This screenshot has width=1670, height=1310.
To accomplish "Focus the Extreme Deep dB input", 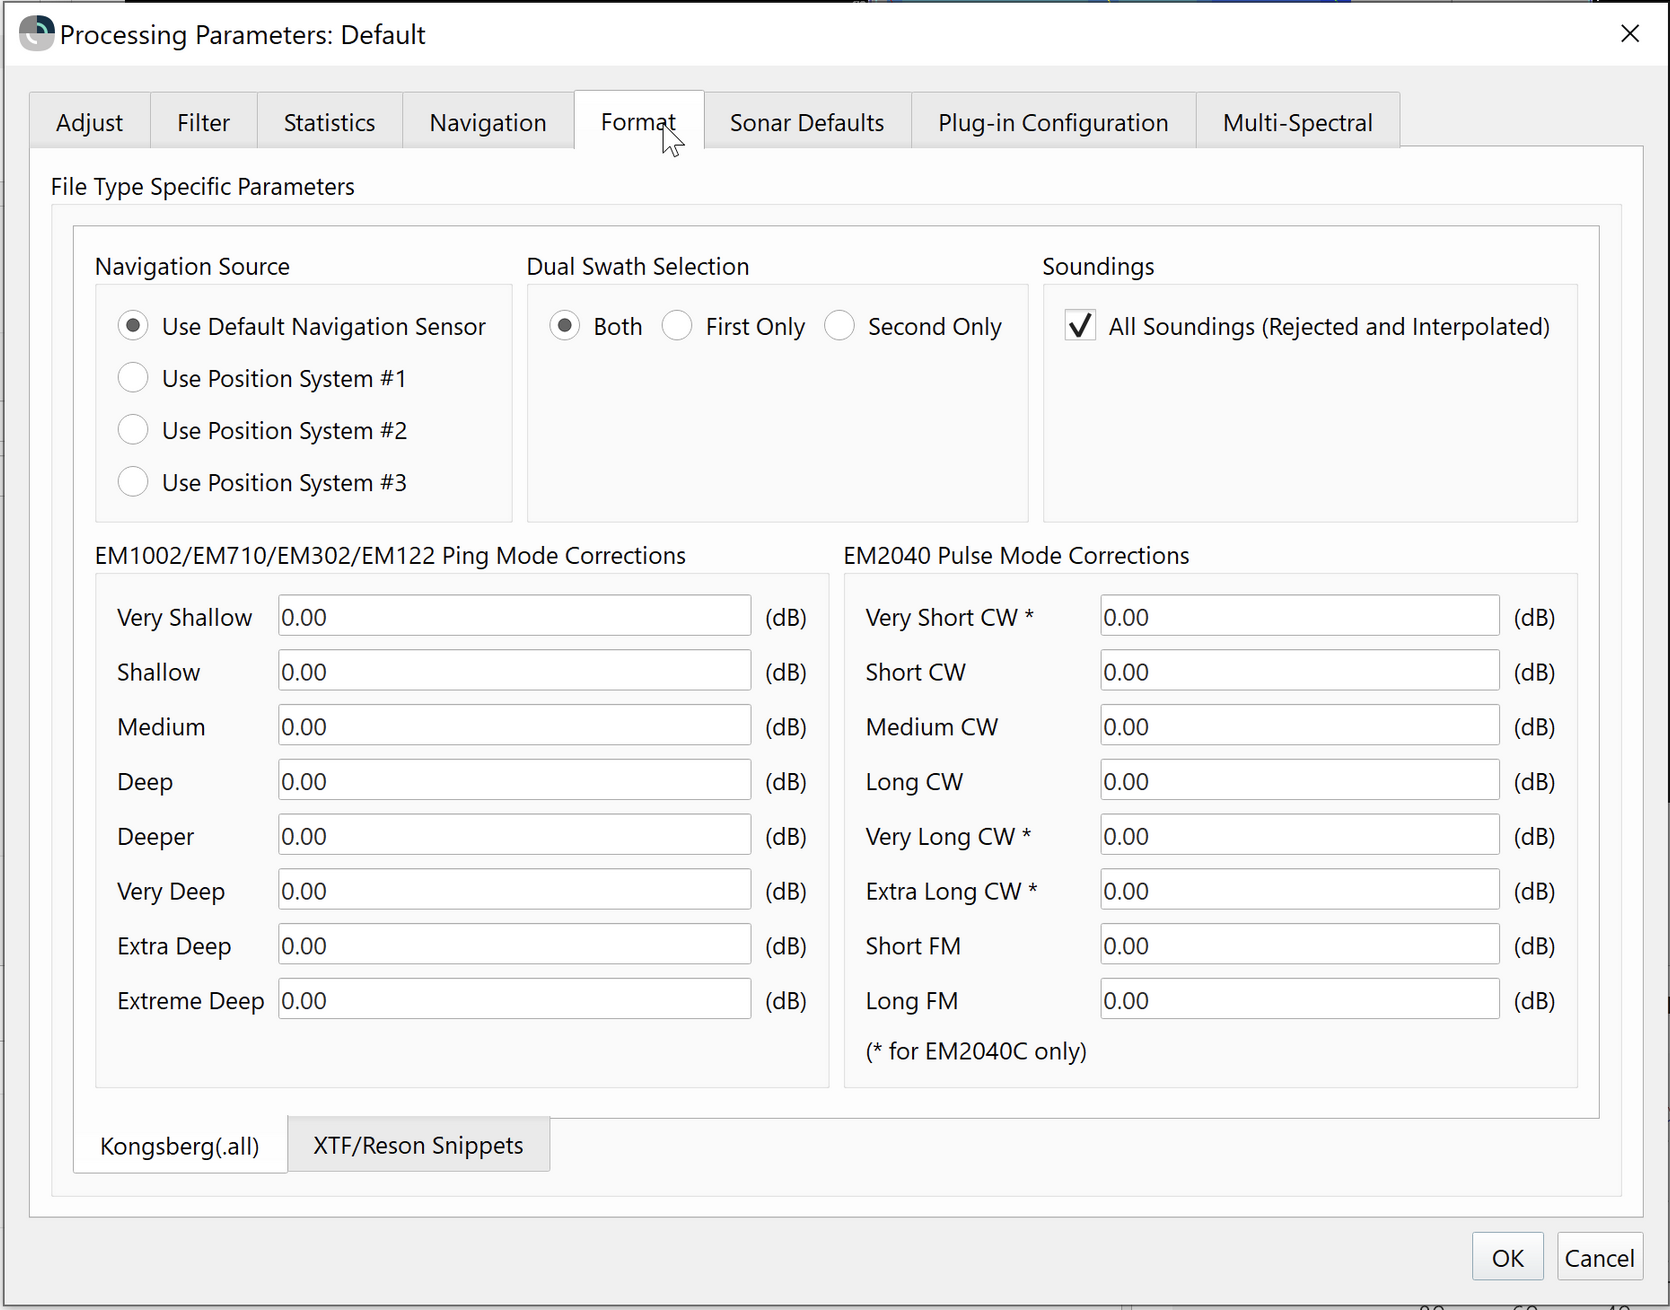I will [x=514, y=1000].
